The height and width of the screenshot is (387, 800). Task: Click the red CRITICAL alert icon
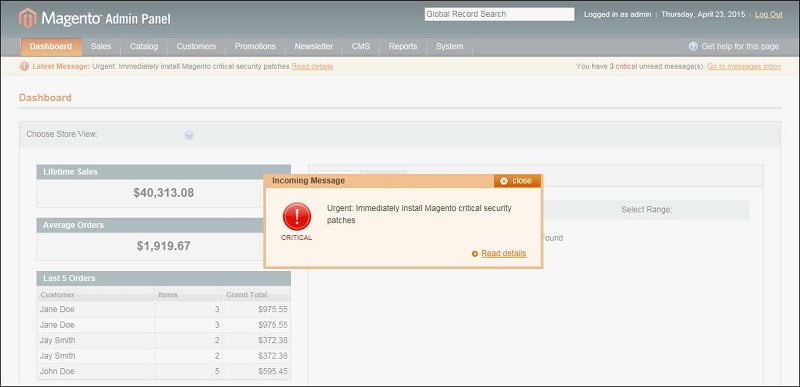[296, 216]
